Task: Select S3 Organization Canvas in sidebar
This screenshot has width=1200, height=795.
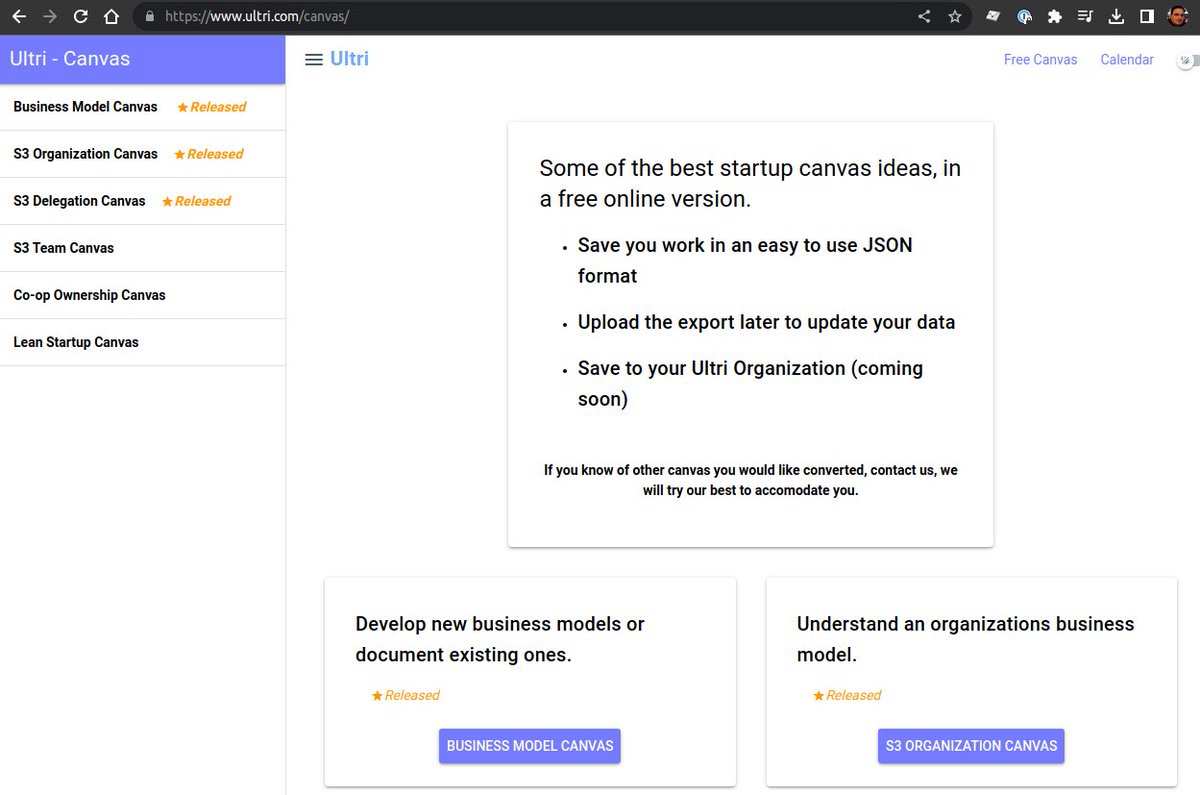Action: (x=142, y=154)
